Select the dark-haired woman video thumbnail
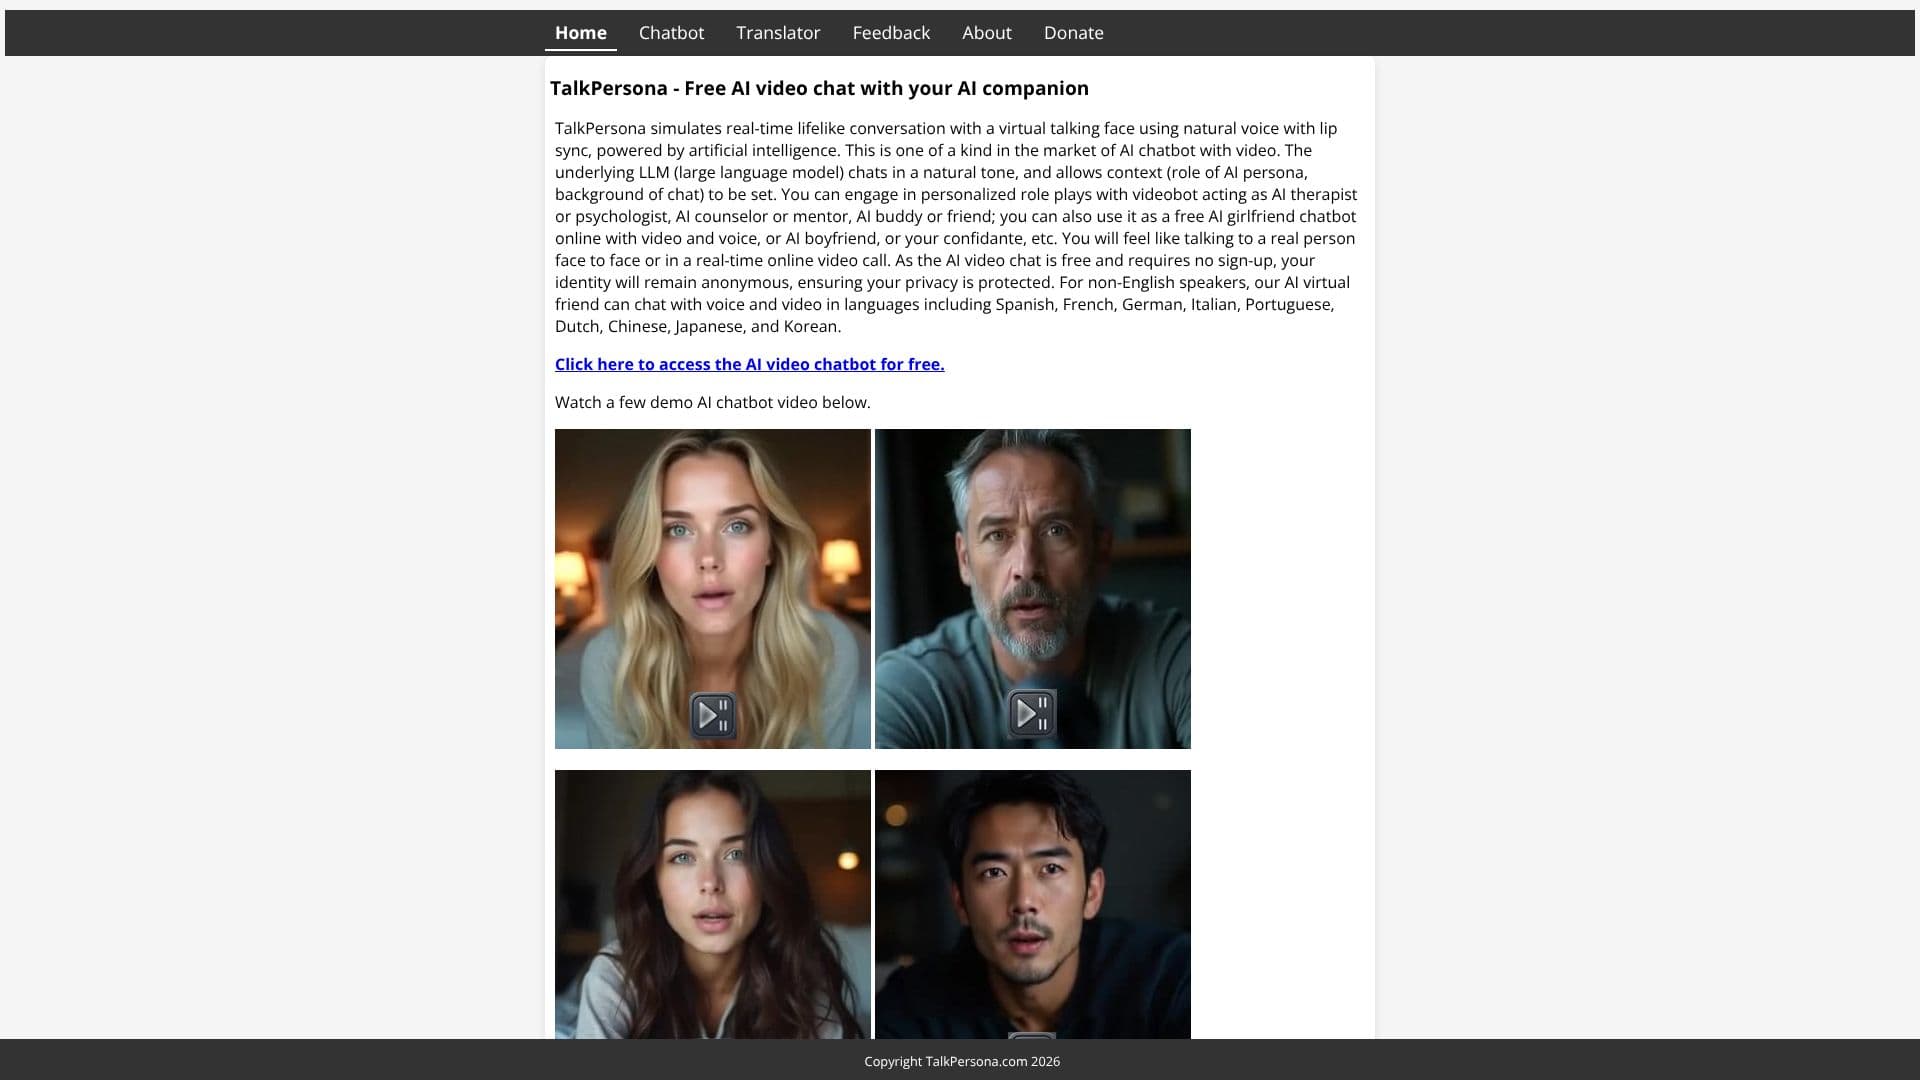1920x1080 pixels. coord(713,904)
